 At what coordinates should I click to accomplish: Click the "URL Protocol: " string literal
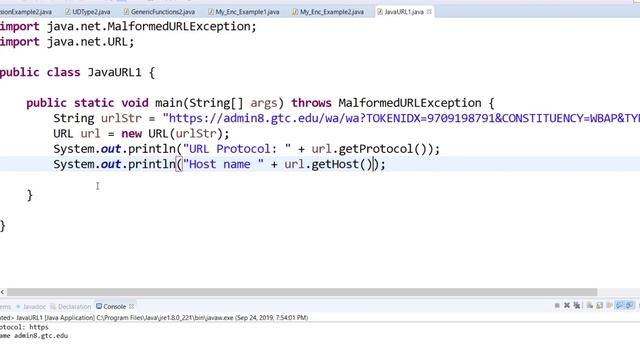click(237, 149)
